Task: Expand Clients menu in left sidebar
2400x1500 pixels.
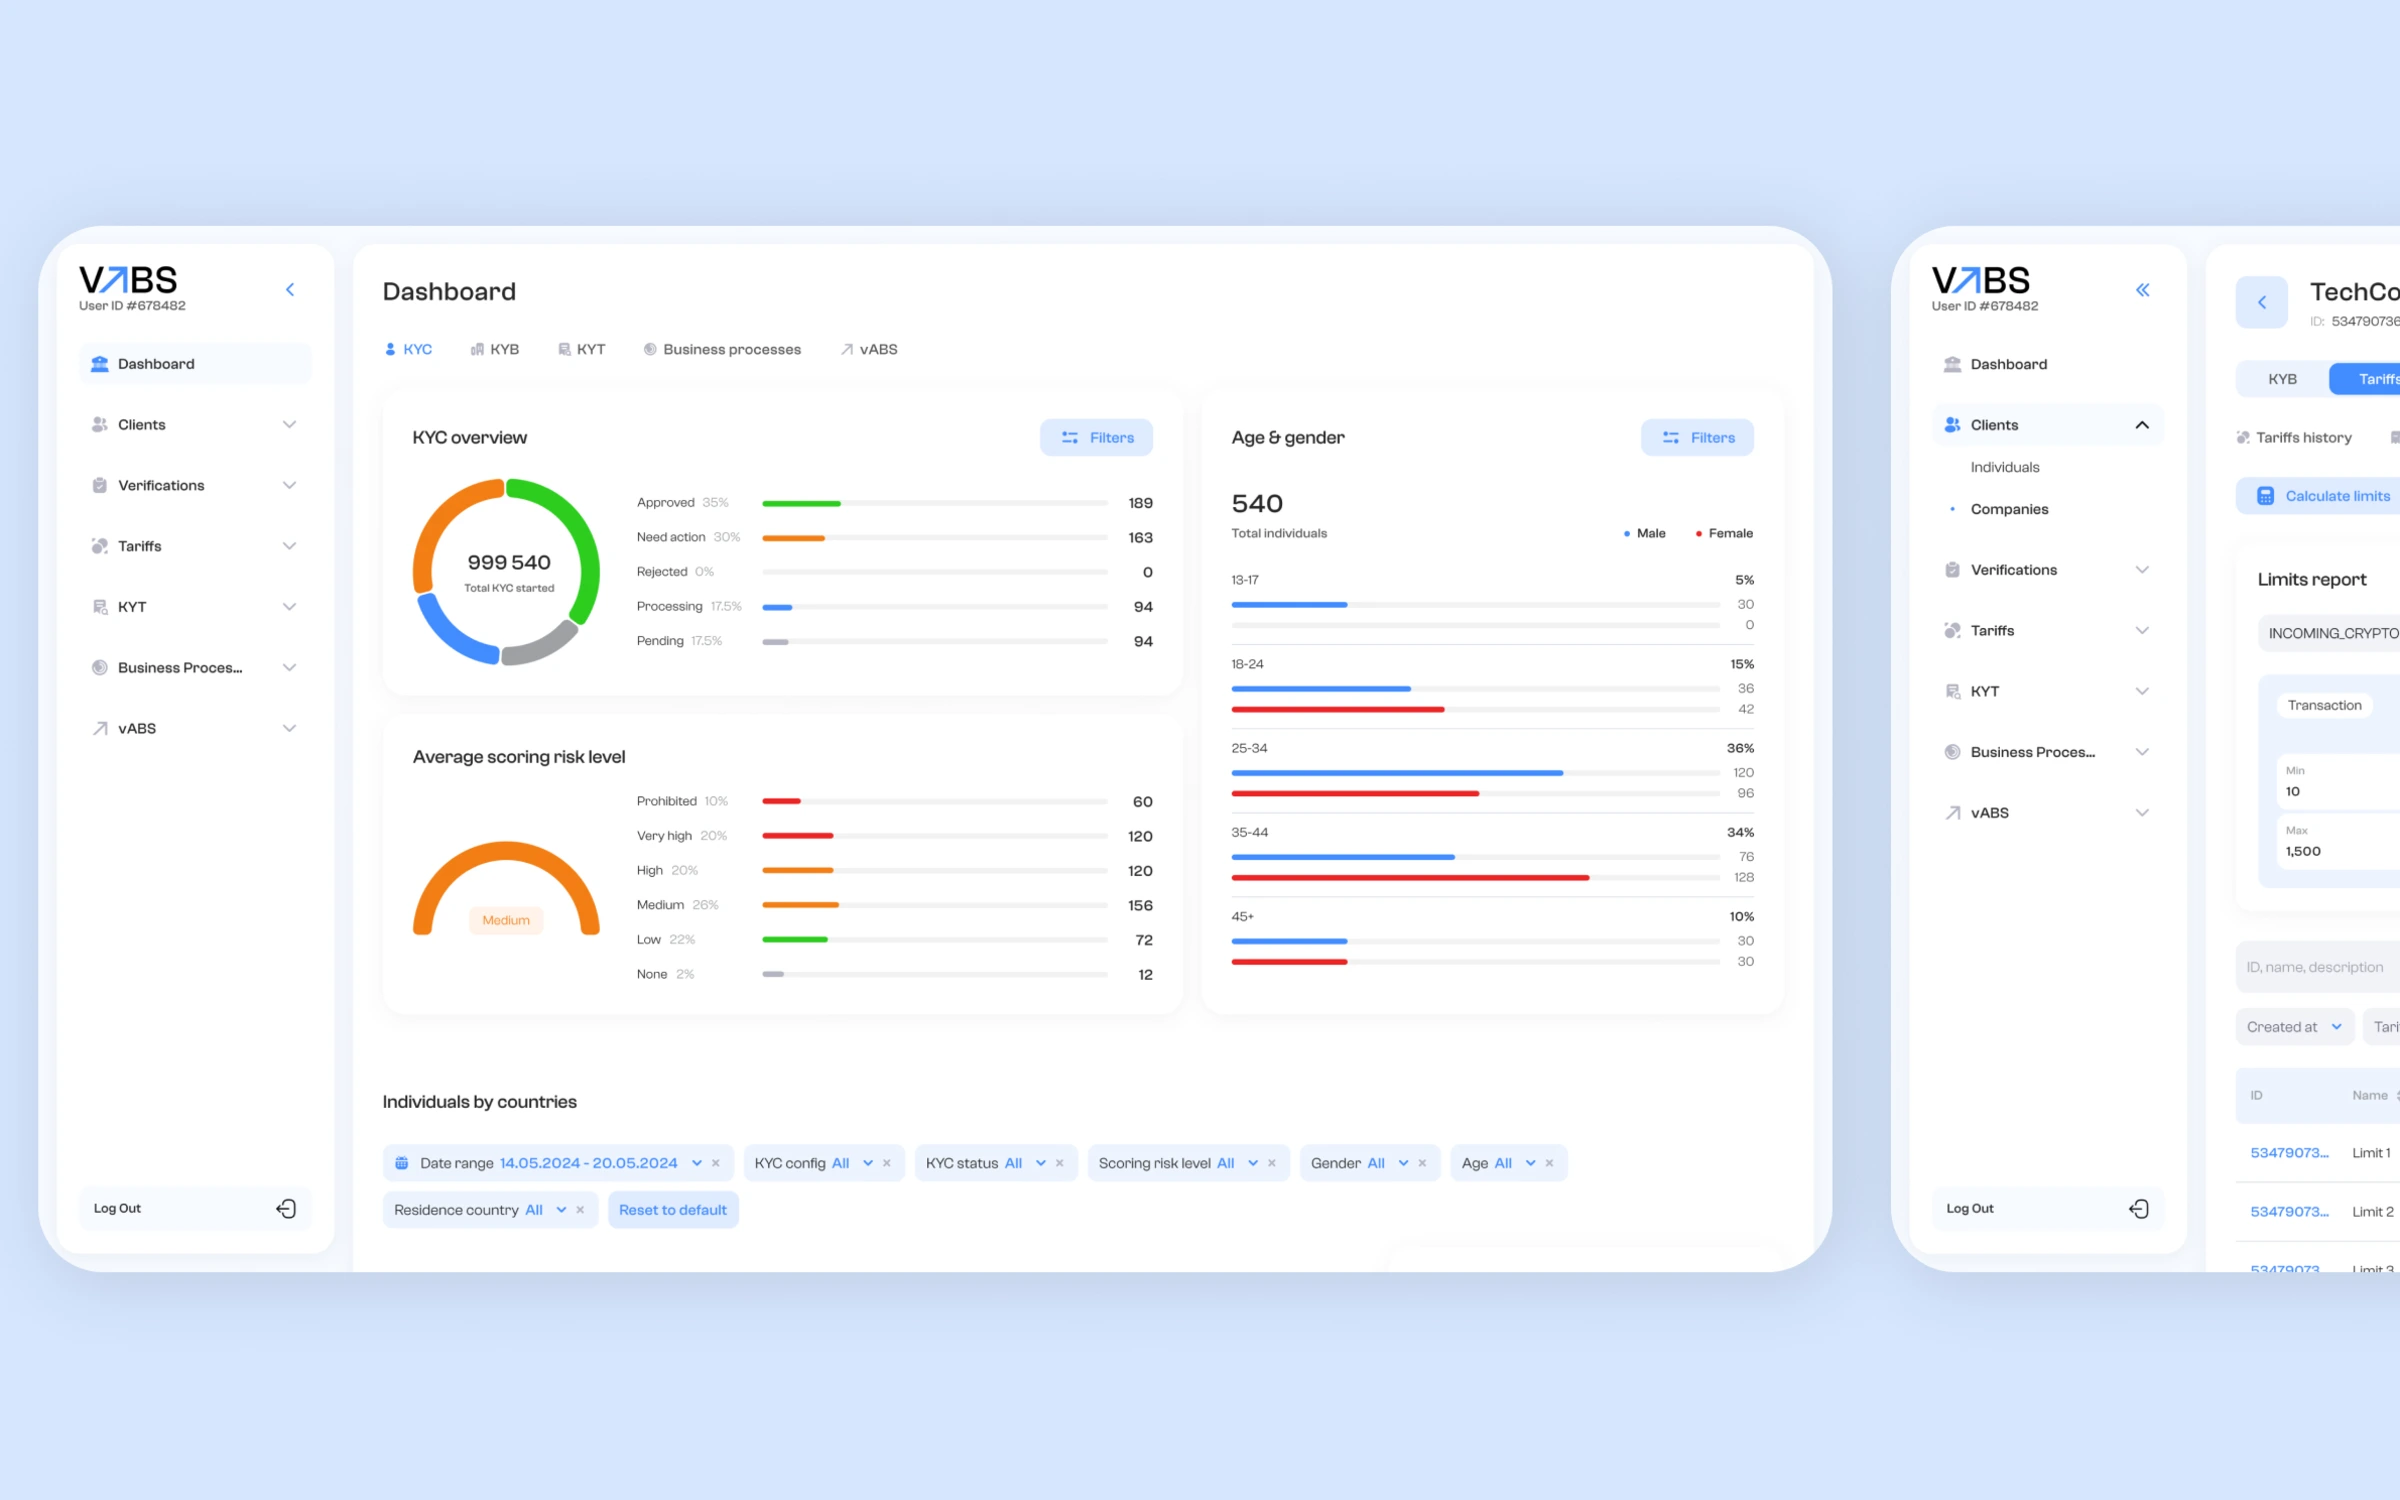Action: tap(195, 425)
